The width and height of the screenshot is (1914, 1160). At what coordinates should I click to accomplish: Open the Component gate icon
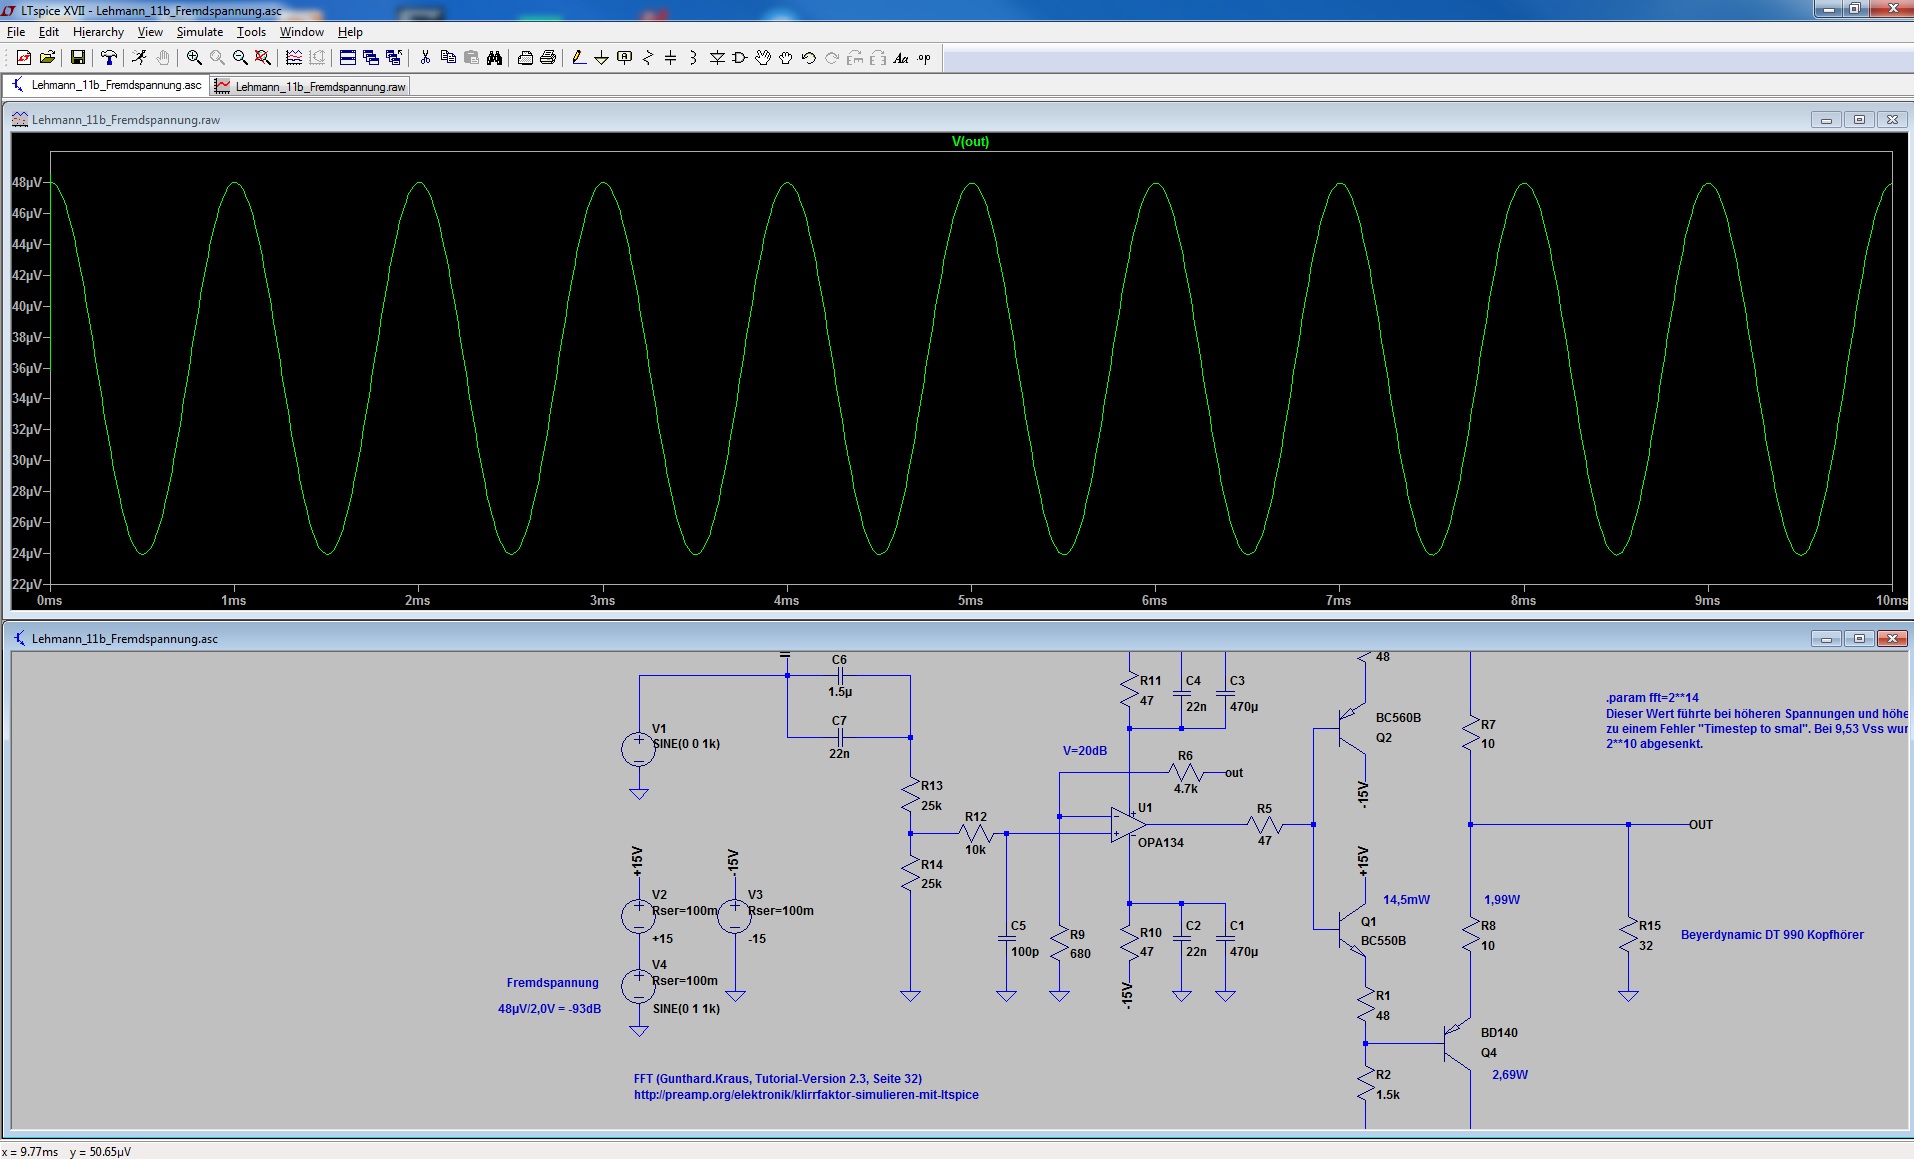coord(740,58)
